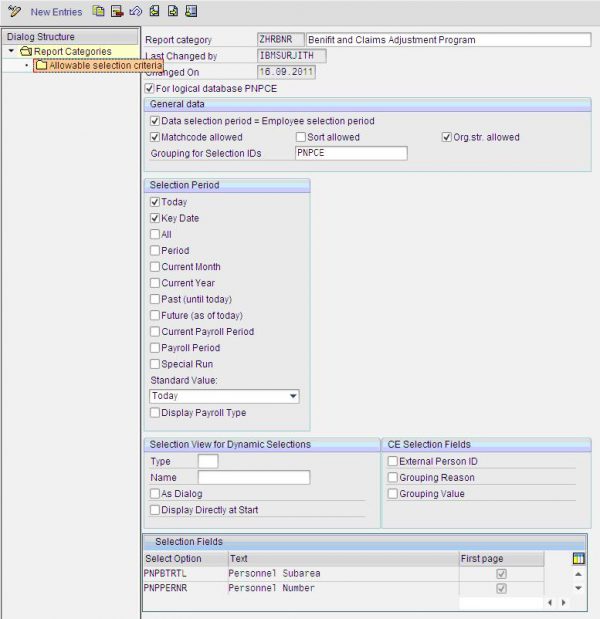Enable Sort allowed checkbox
600x619 pixels.
(301, 137)
